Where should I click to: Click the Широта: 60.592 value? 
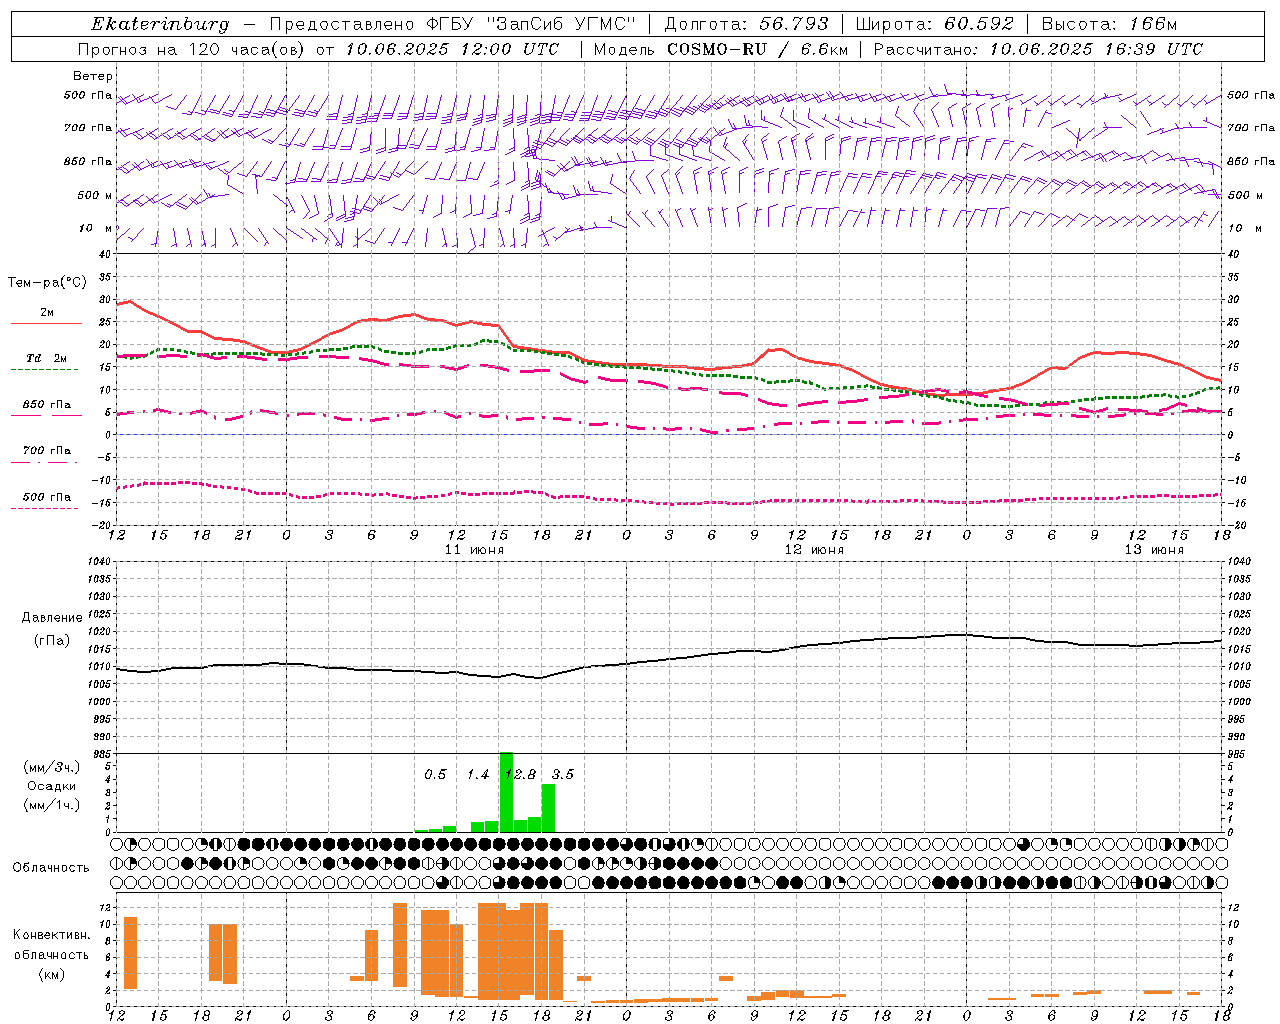coord(935,24)
